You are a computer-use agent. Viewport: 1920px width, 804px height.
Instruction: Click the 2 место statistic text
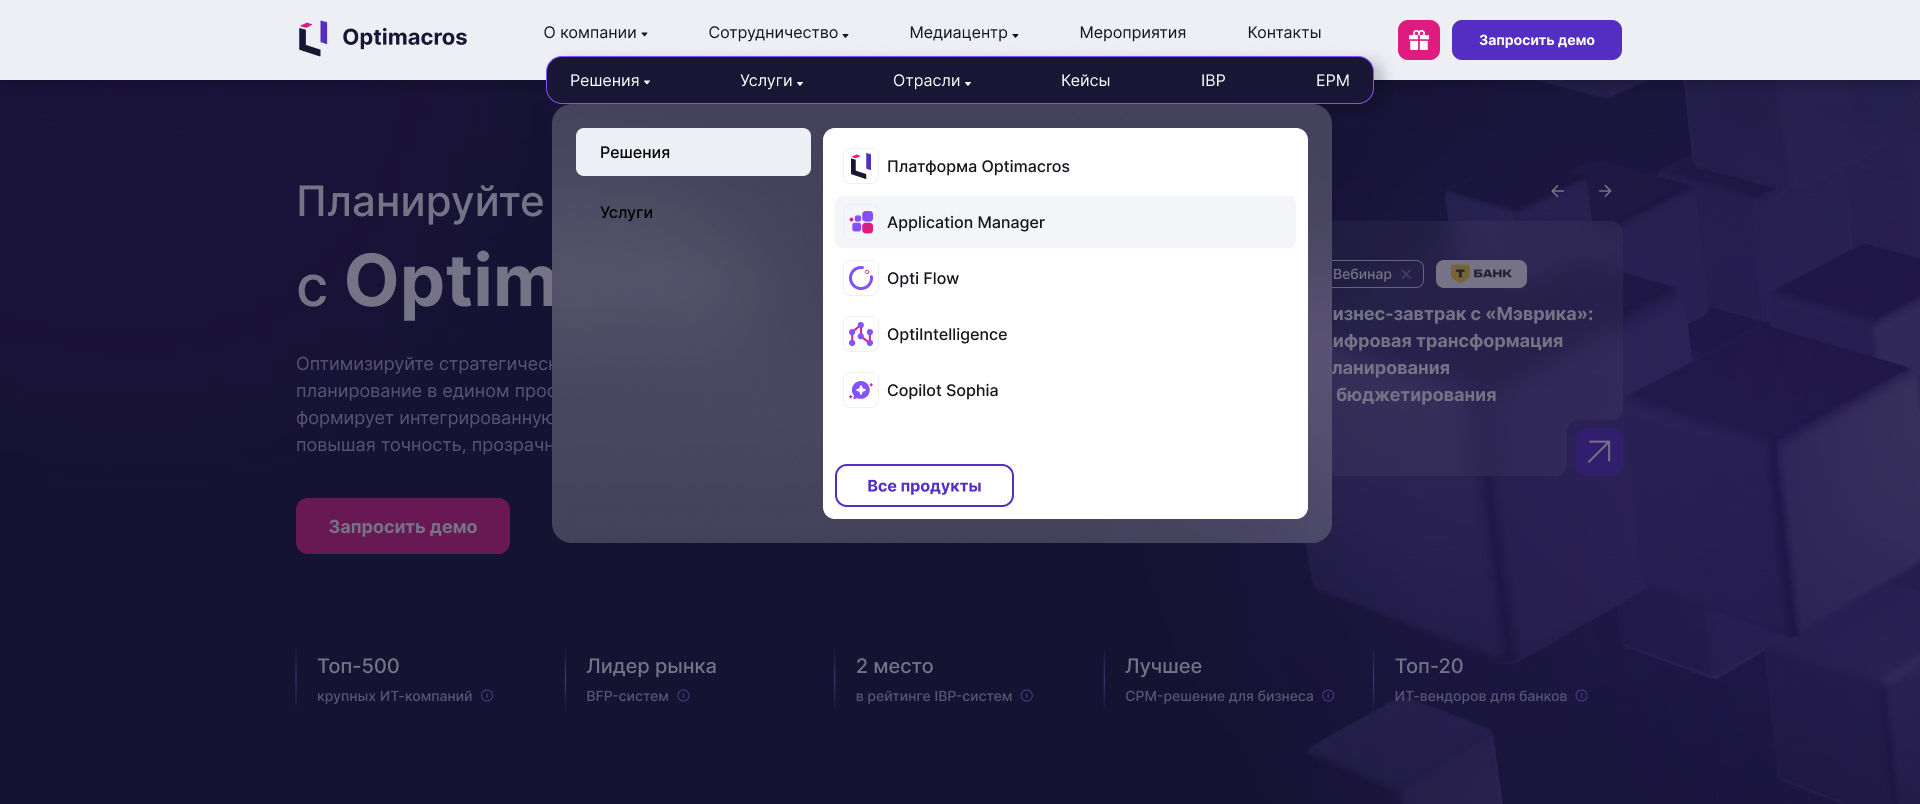[895, 666]
